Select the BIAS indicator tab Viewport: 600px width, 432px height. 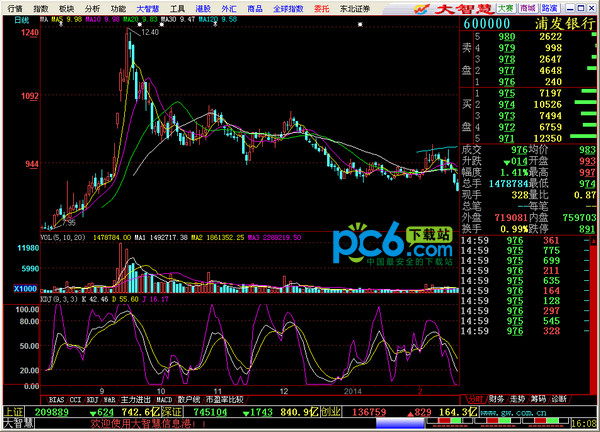tap(57, 398)
